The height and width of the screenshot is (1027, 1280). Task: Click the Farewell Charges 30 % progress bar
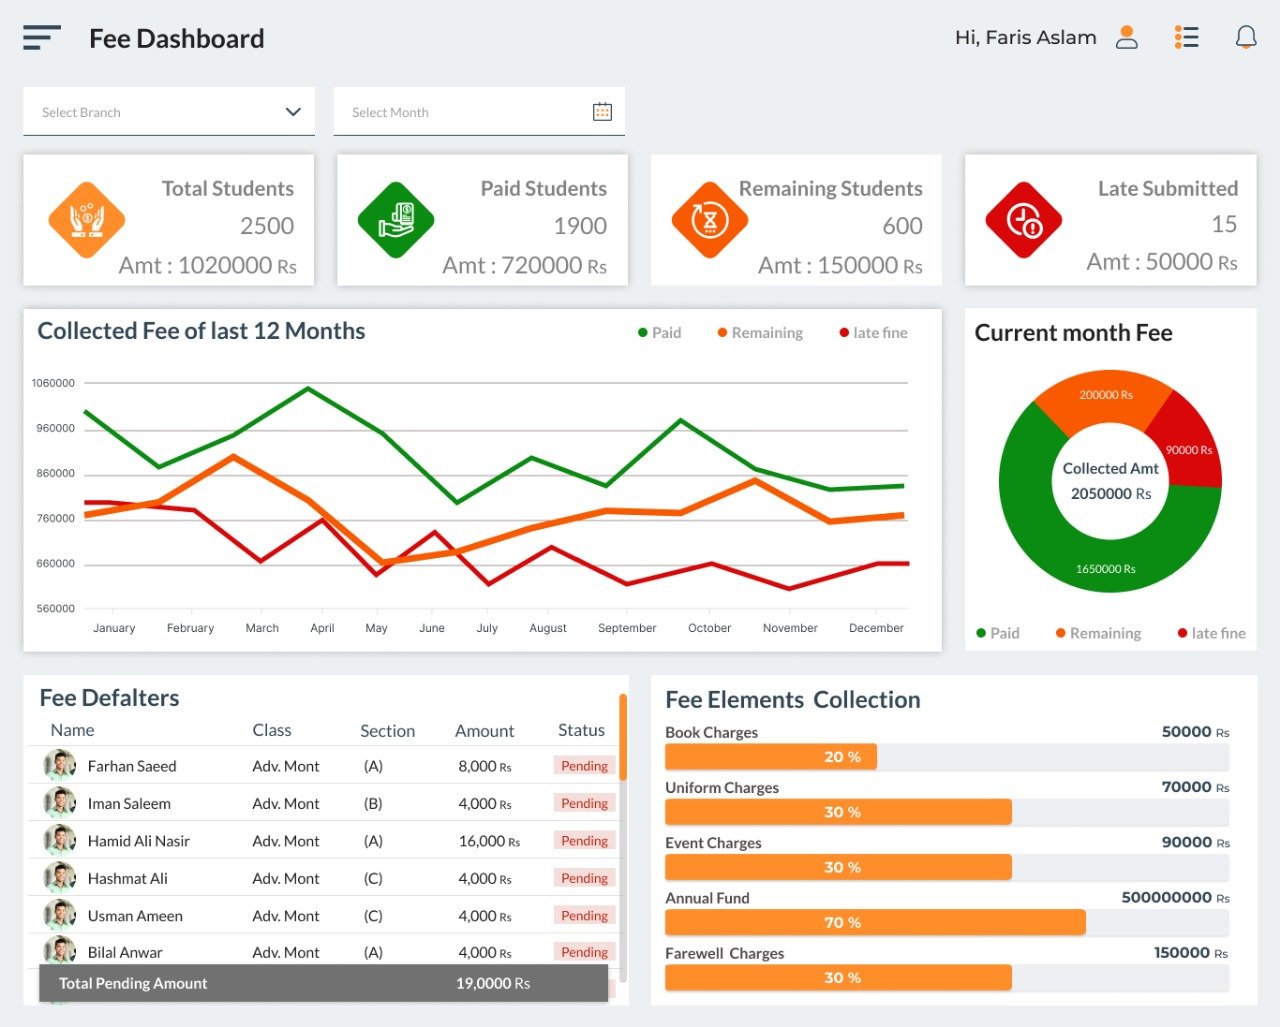pos(838,978)
